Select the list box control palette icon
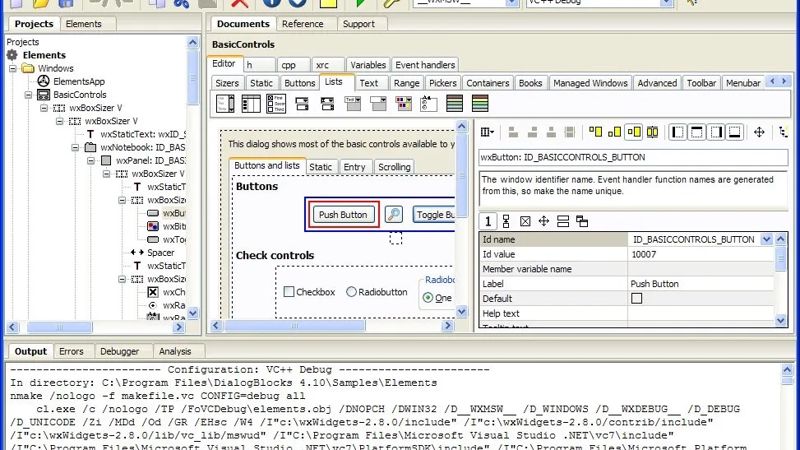 tap(225, 104)
